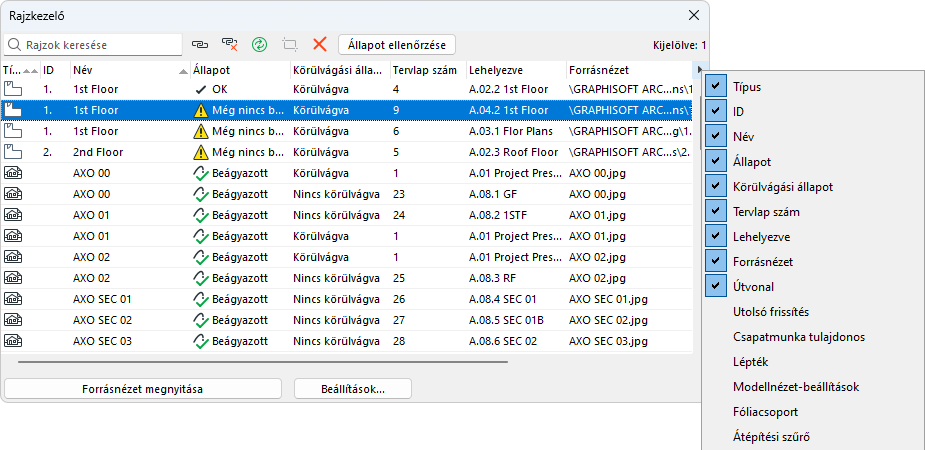The width and height of the screenshot is (925, 450).
Task: Uncheck the ID column checkbox
Action: pyautogui.click(x=716, y=111)
